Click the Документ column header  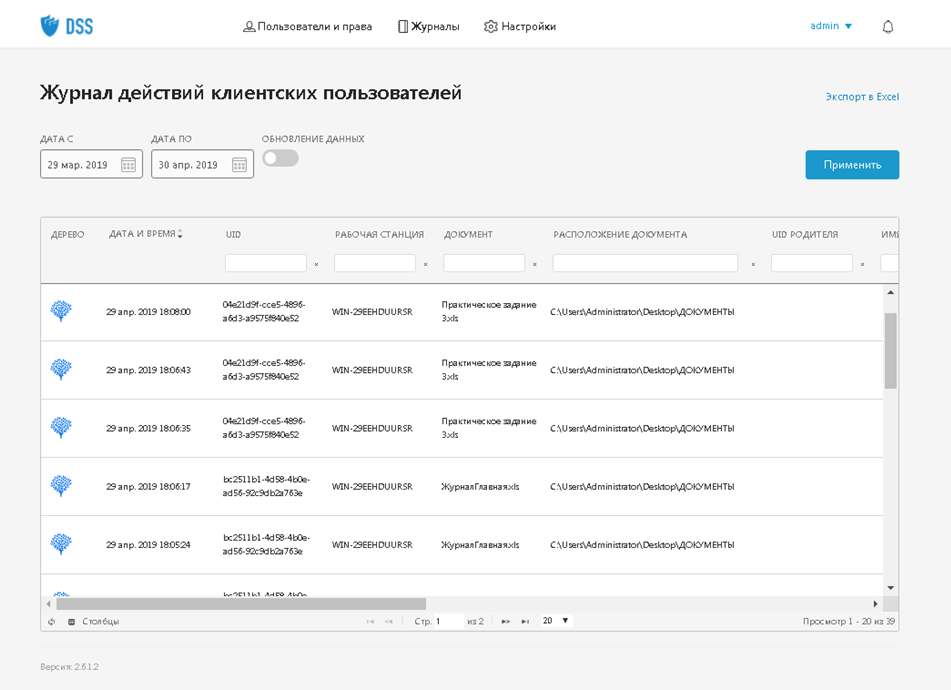point(468,235)
